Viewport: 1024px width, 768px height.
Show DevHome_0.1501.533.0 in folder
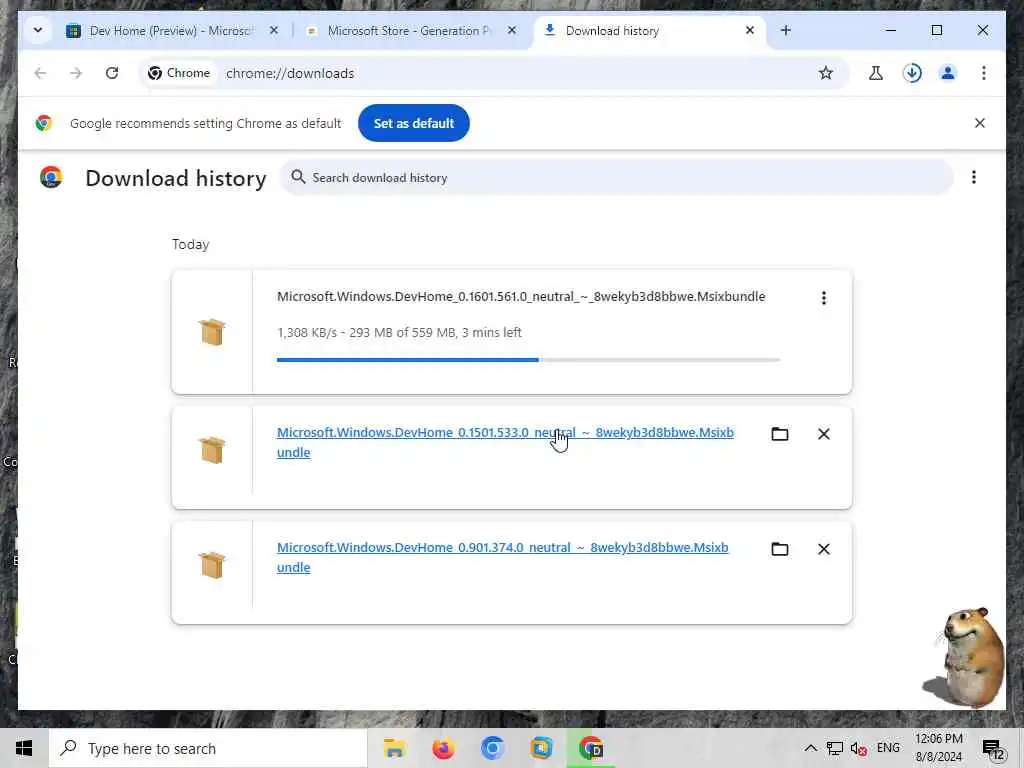tap(780, 434)
